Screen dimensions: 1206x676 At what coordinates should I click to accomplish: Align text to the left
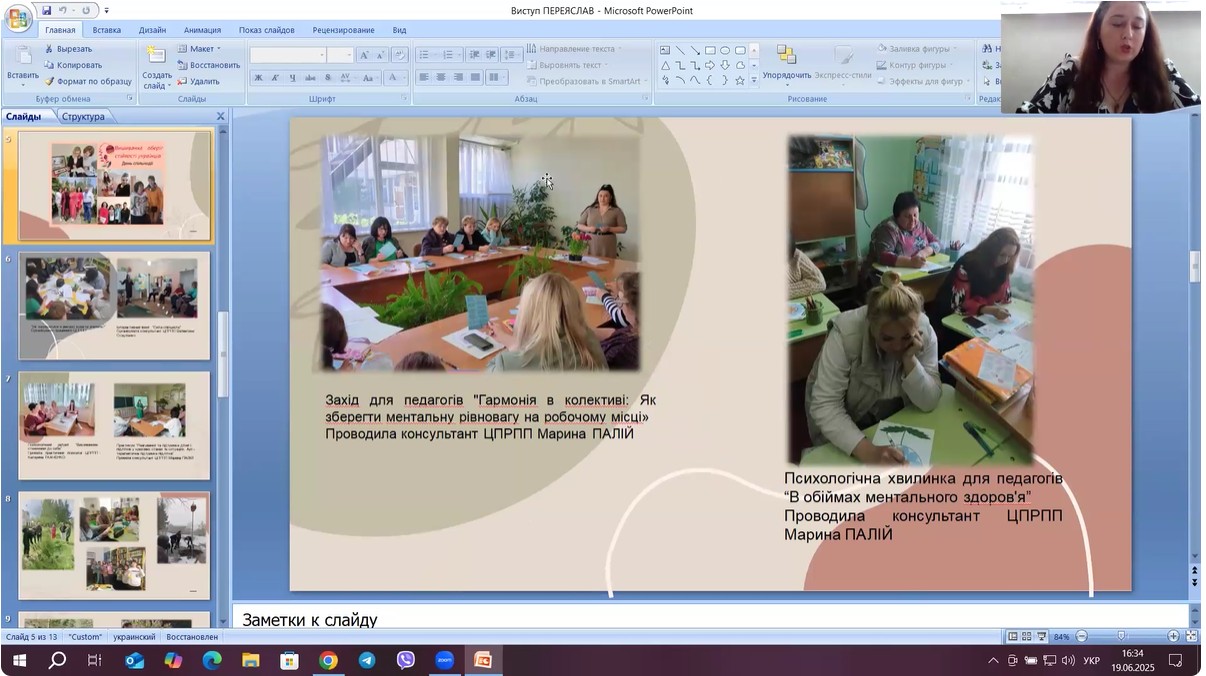(x=424, y=77)
